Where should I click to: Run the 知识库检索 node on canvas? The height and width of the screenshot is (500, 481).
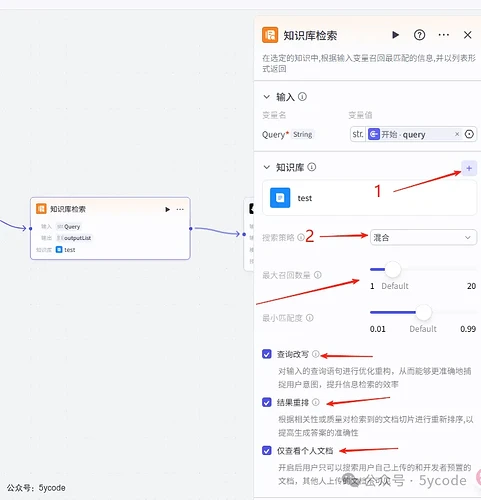pos(167,209)
